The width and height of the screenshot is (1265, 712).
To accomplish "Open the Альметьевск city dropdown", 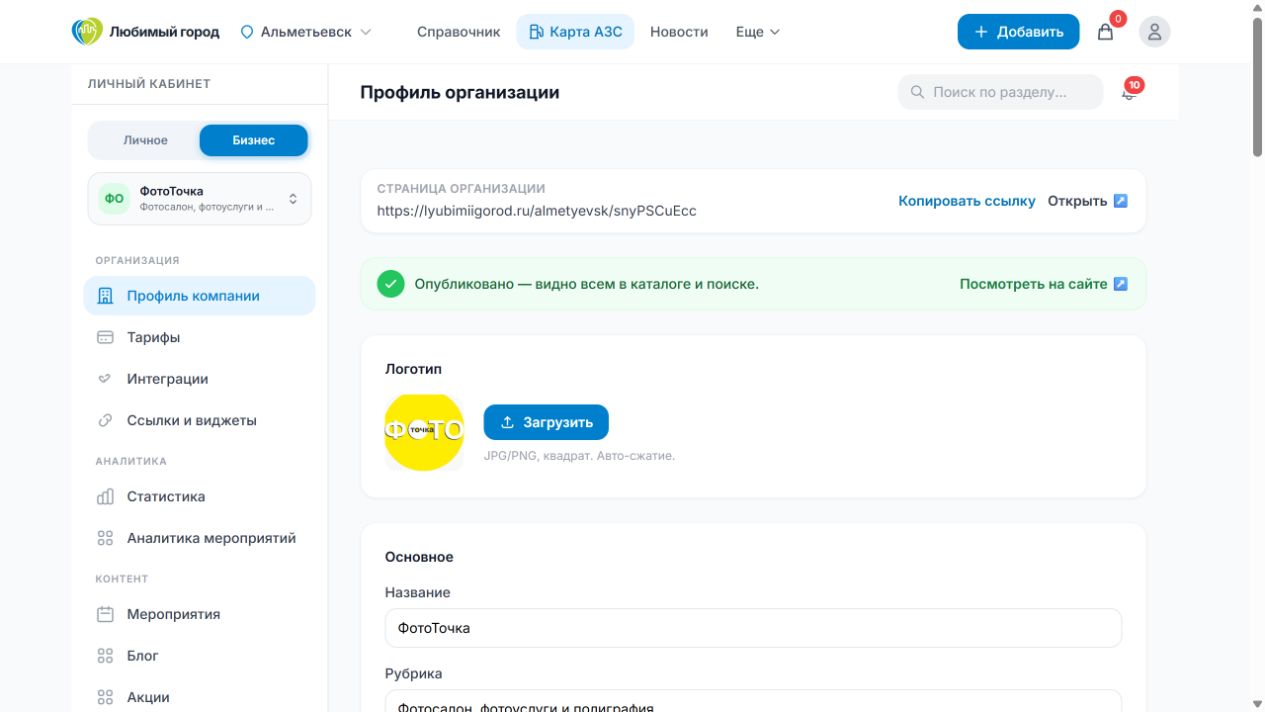I will [x=306, y=32].
